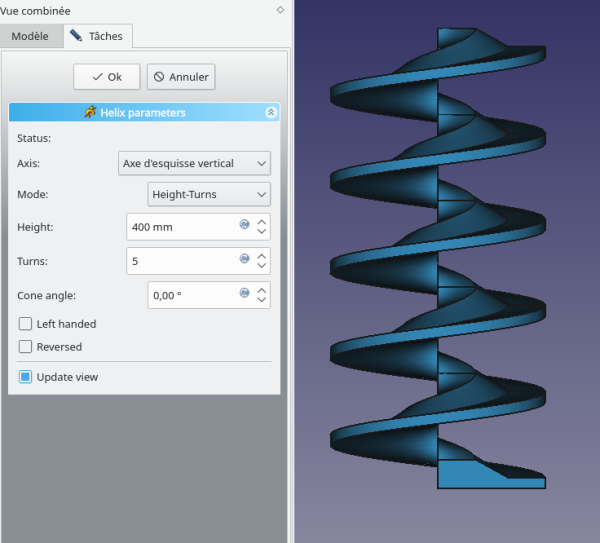Screen dimensions: 600x543
Task: Click the pencil icon on Tâches tab
Action: click(x=76, y=35)
